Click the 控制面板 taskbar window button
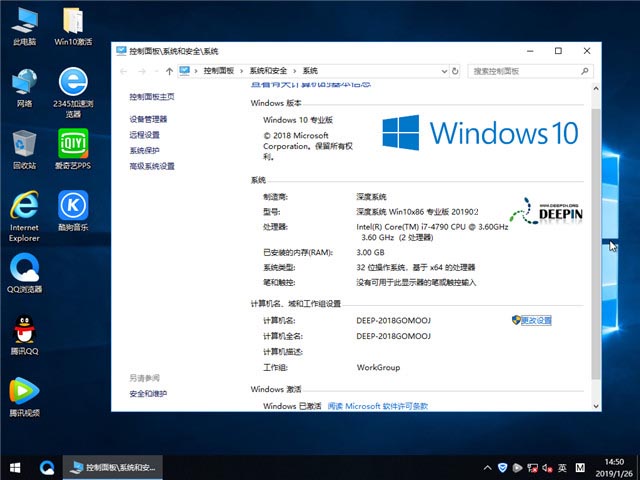 (x=113, y=468)
